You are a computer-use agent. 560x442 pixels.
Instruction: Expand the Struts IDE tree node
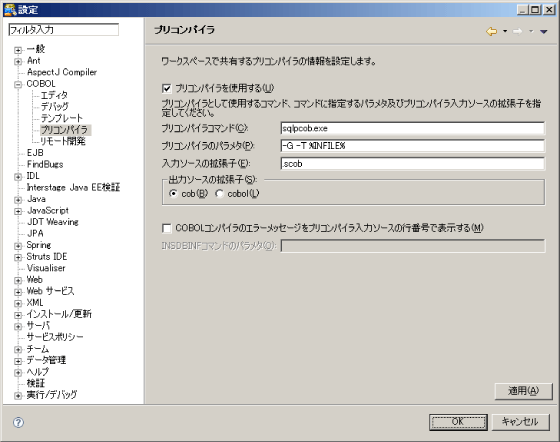point(18,257)
